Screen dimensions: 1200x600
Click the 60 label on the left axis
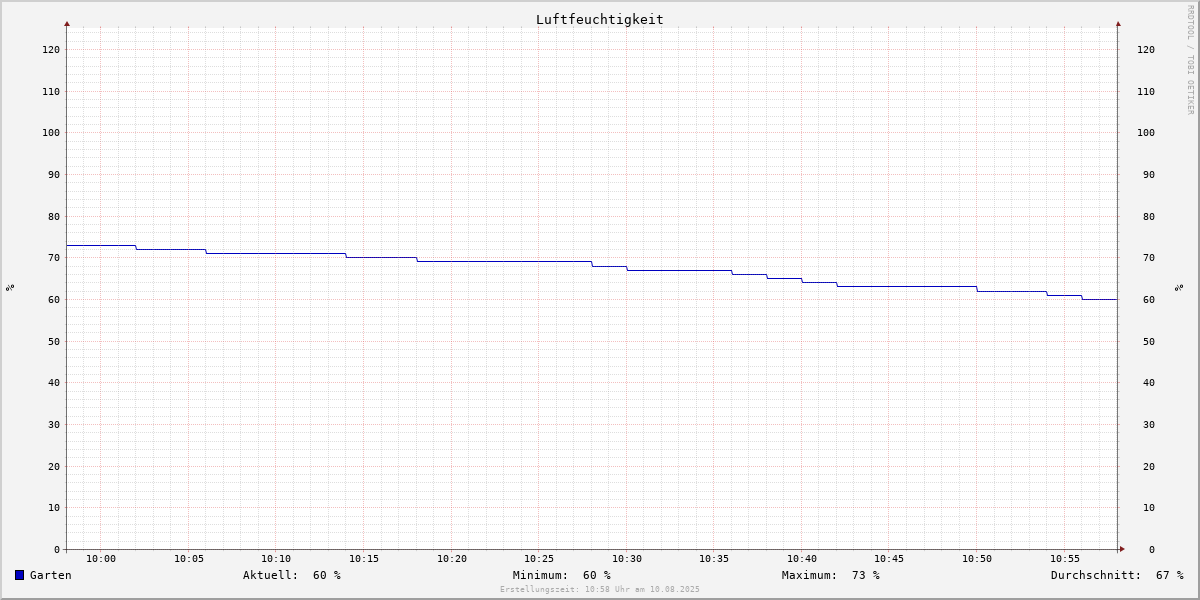[x=54, y=300]
